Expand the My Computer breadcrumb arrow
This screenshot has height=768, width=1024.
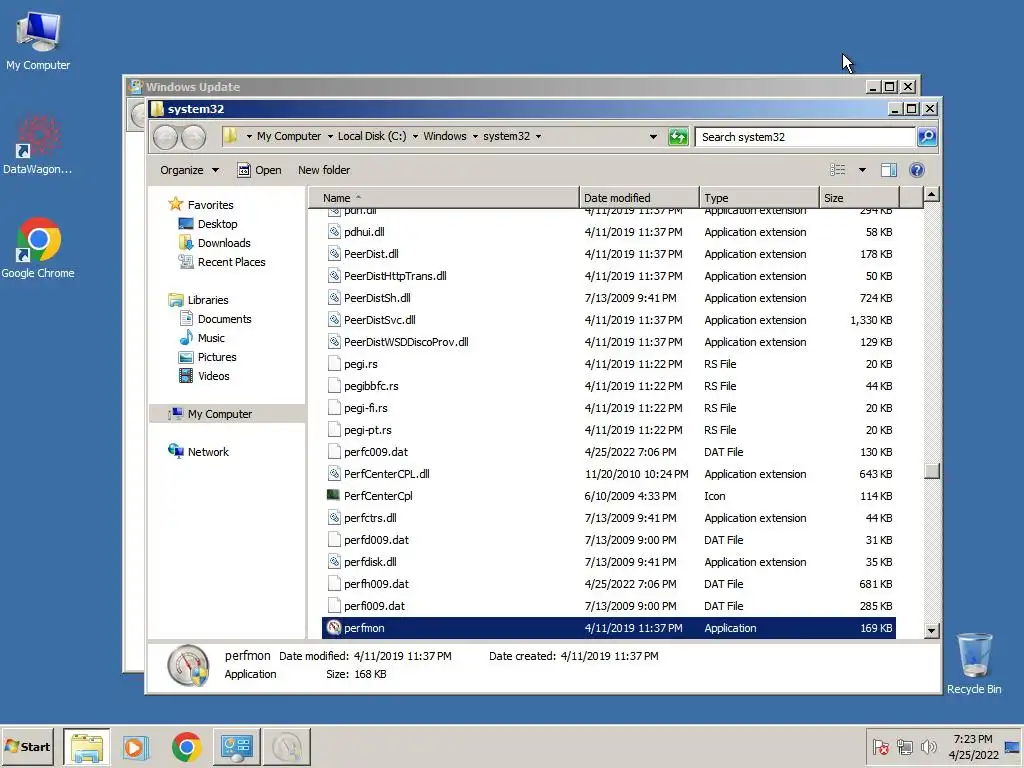(330, 136)
